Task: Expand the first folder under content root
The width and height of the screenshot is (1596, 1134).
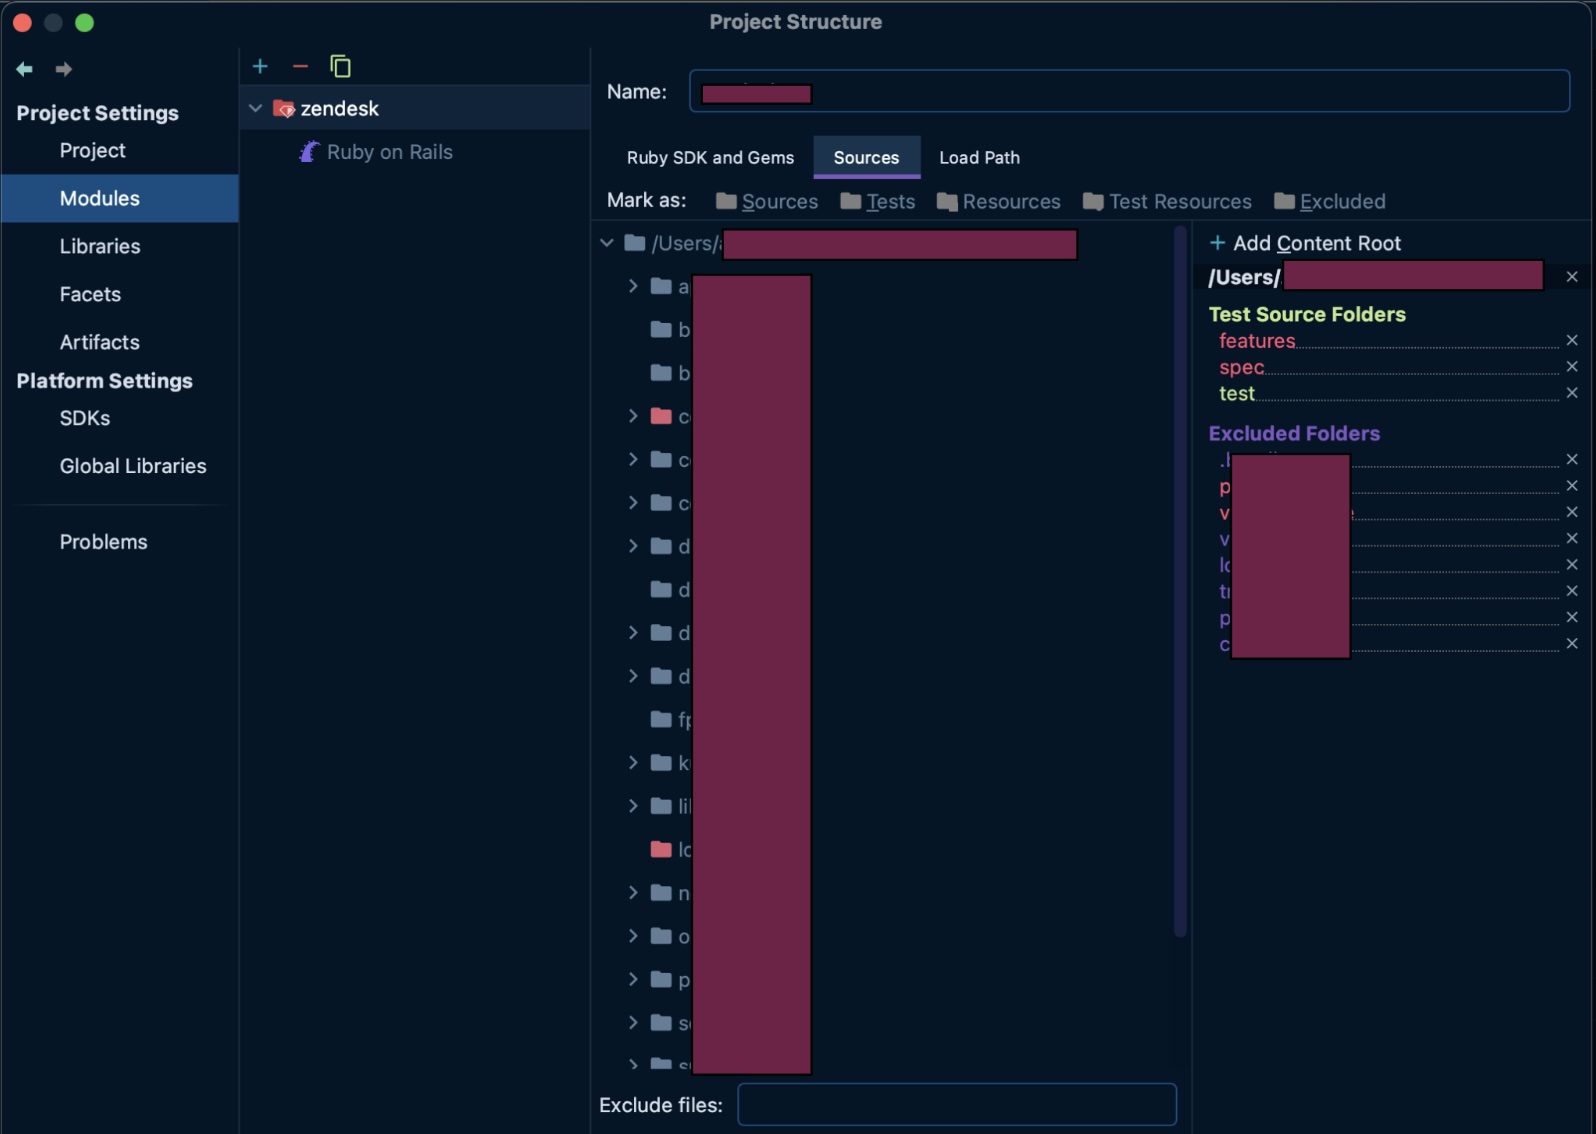Action: tap(633, 286)
